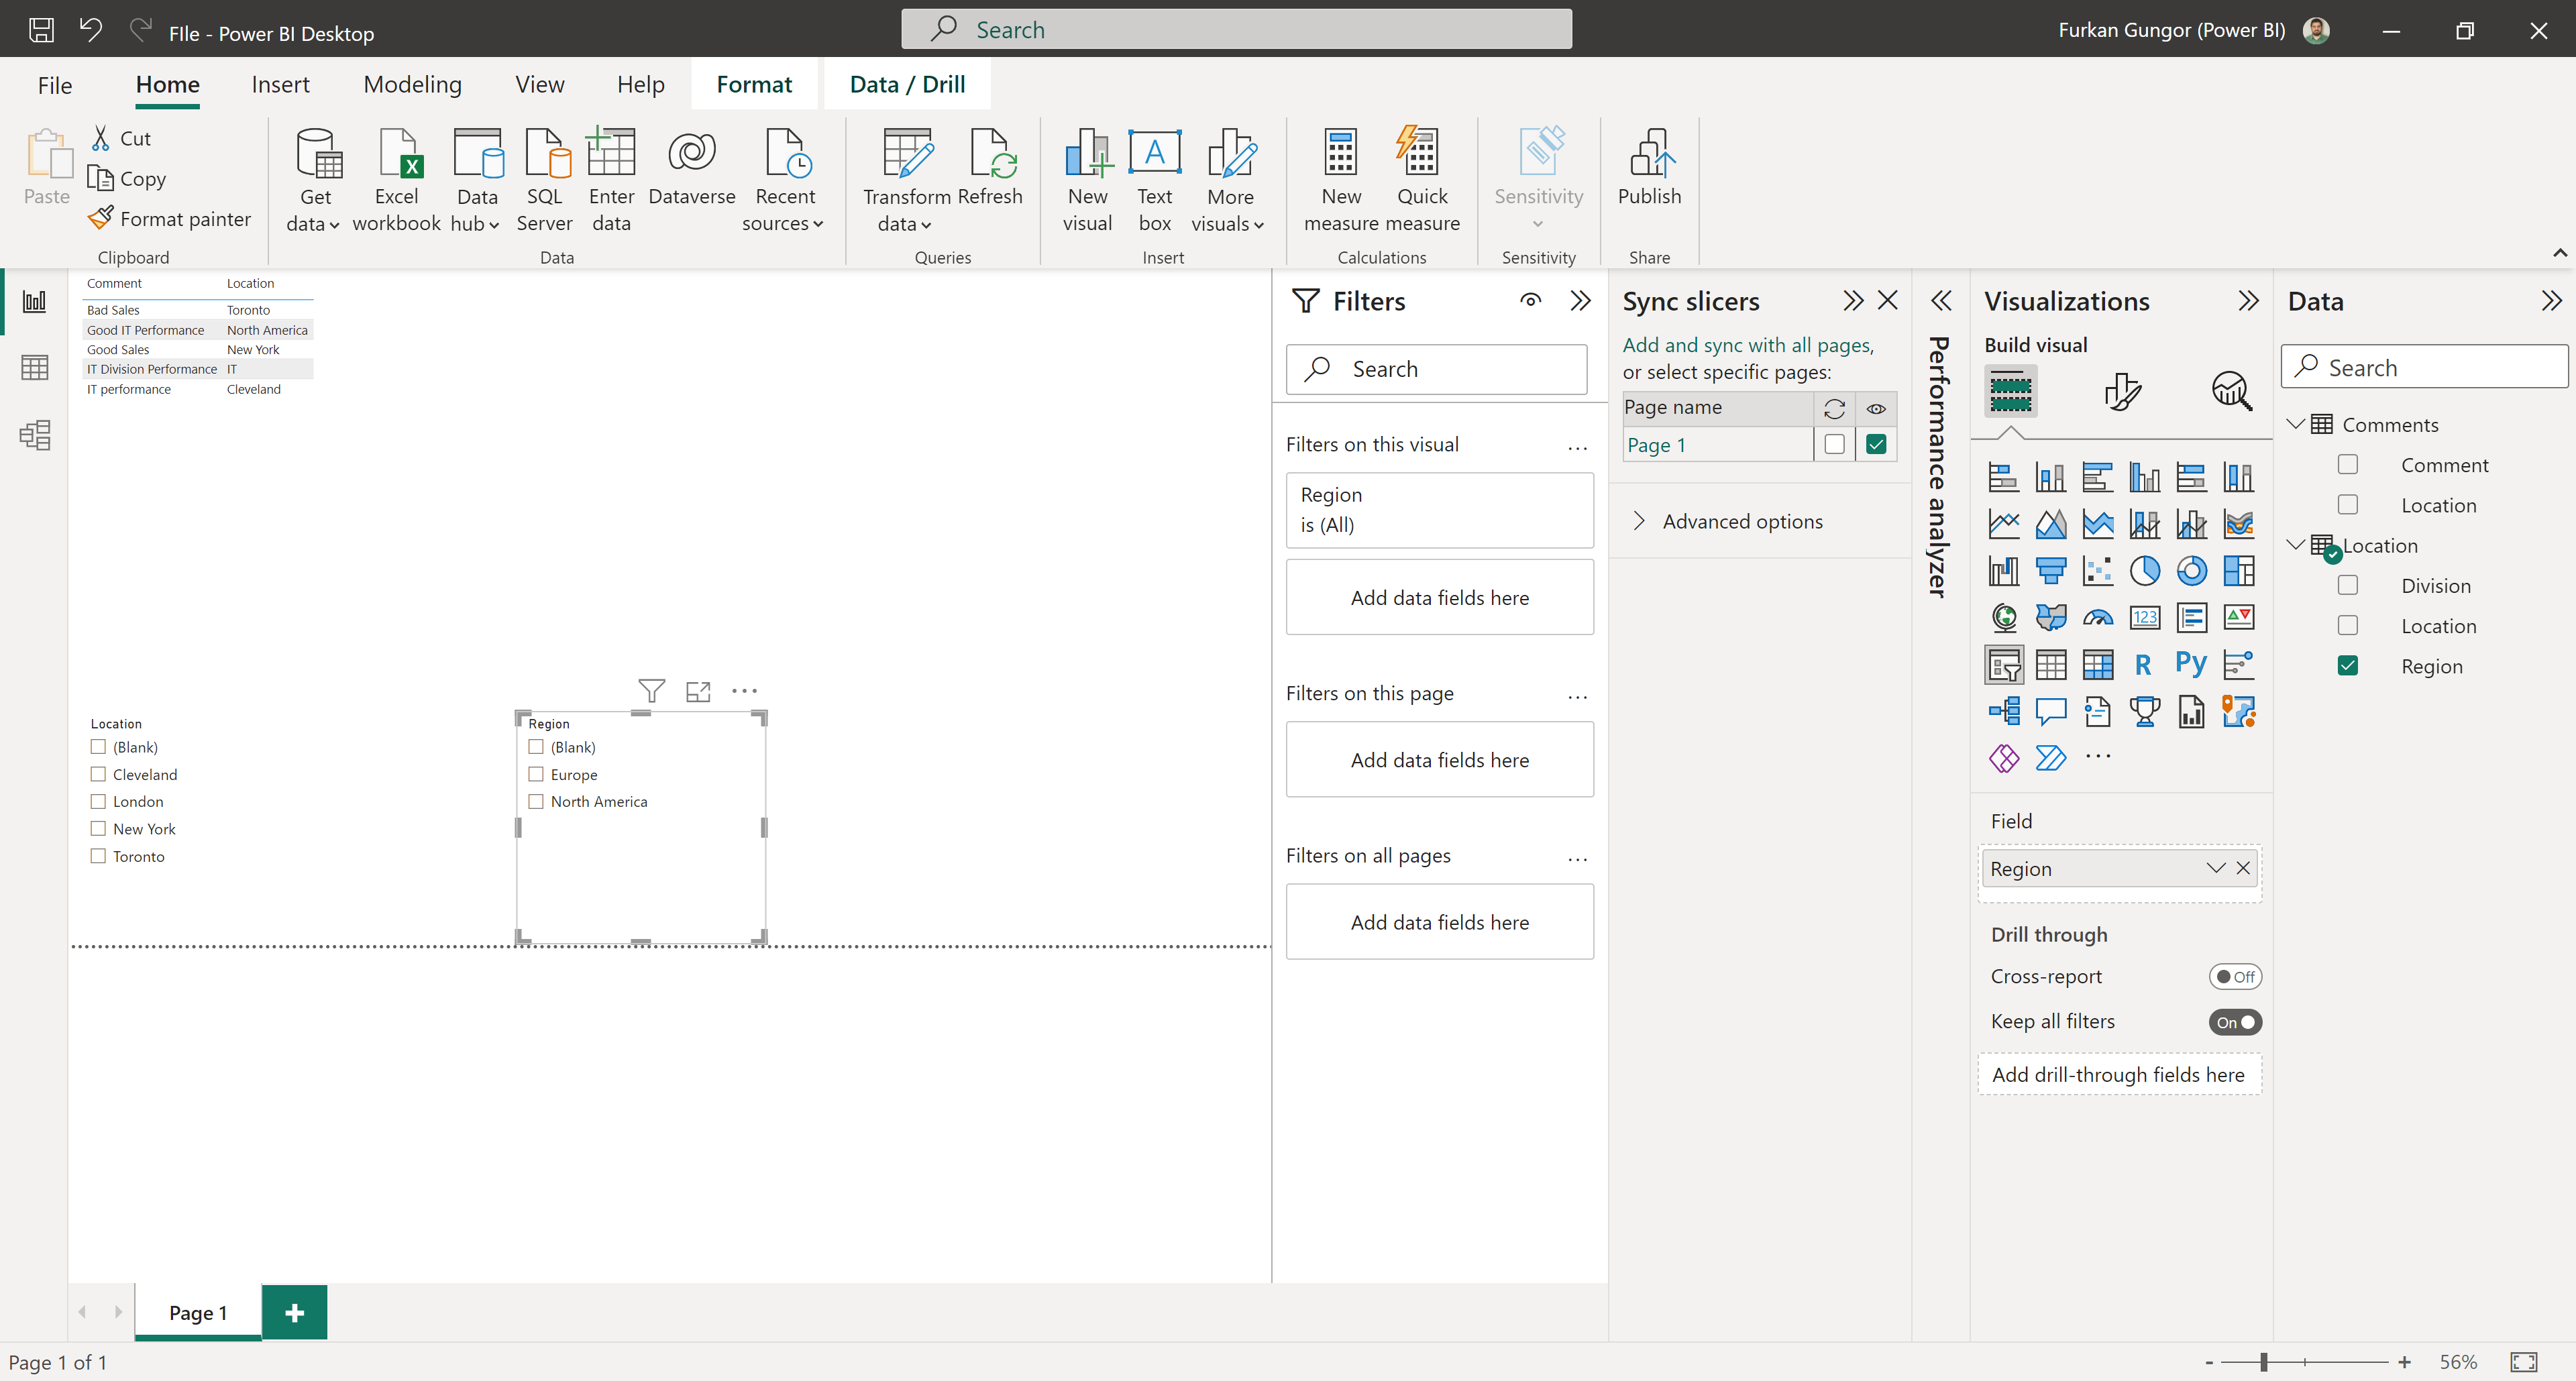Click Format painter

pyautogui.click(x=170, y=218)
